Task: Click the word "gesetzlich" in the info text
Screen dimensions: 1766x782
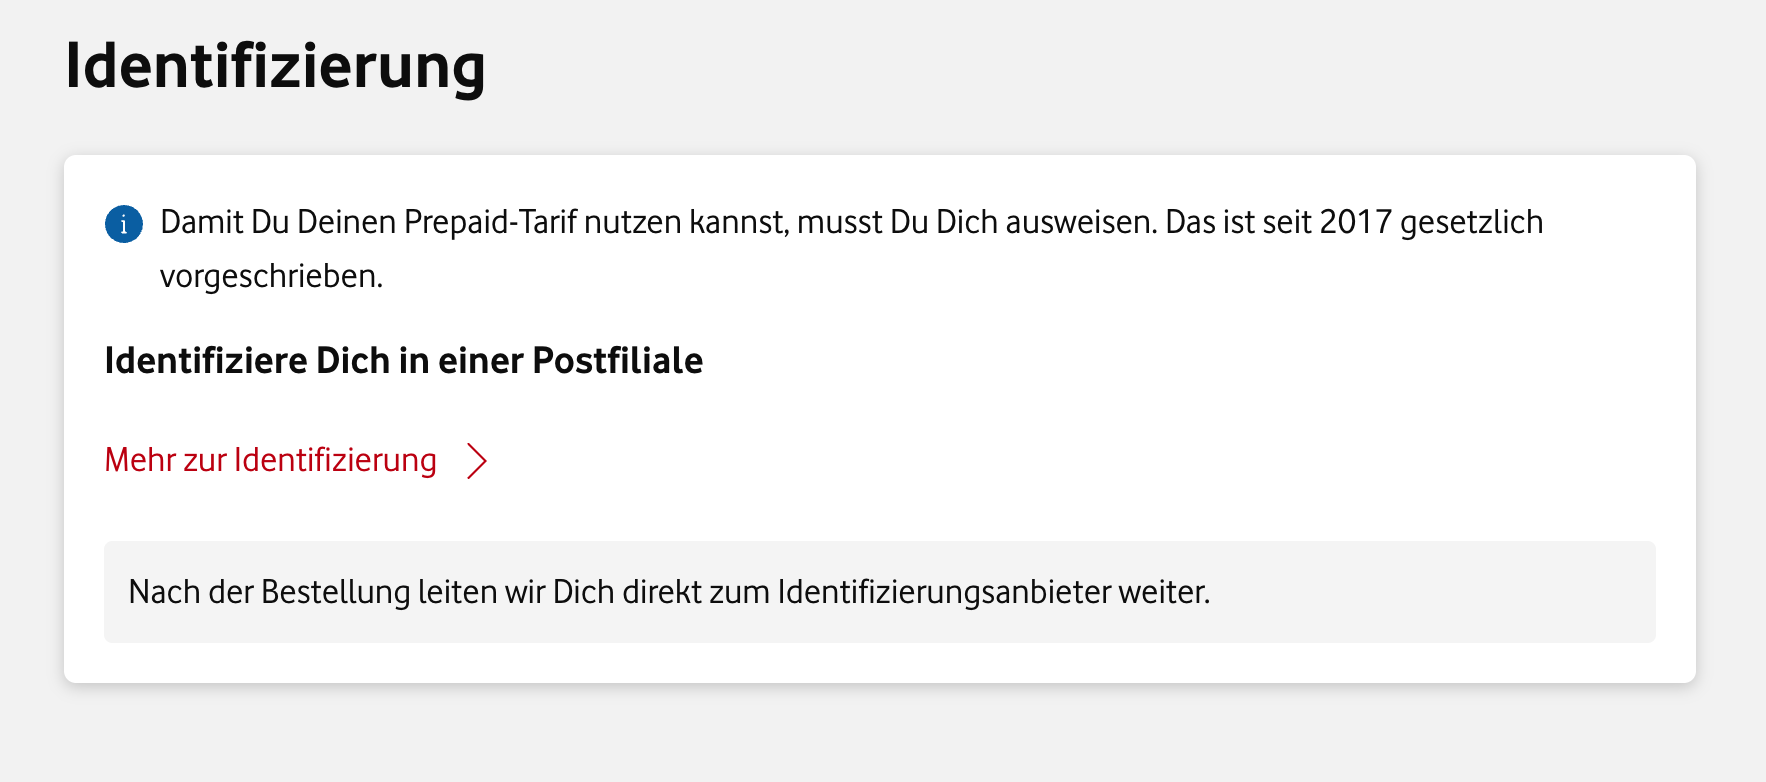Action: (1471, 222)
